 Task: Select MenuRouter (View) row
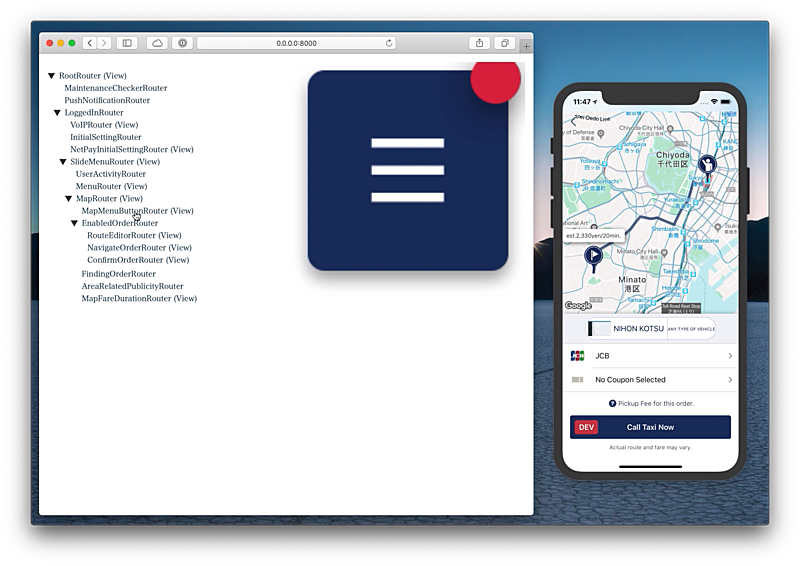[111, 186]
